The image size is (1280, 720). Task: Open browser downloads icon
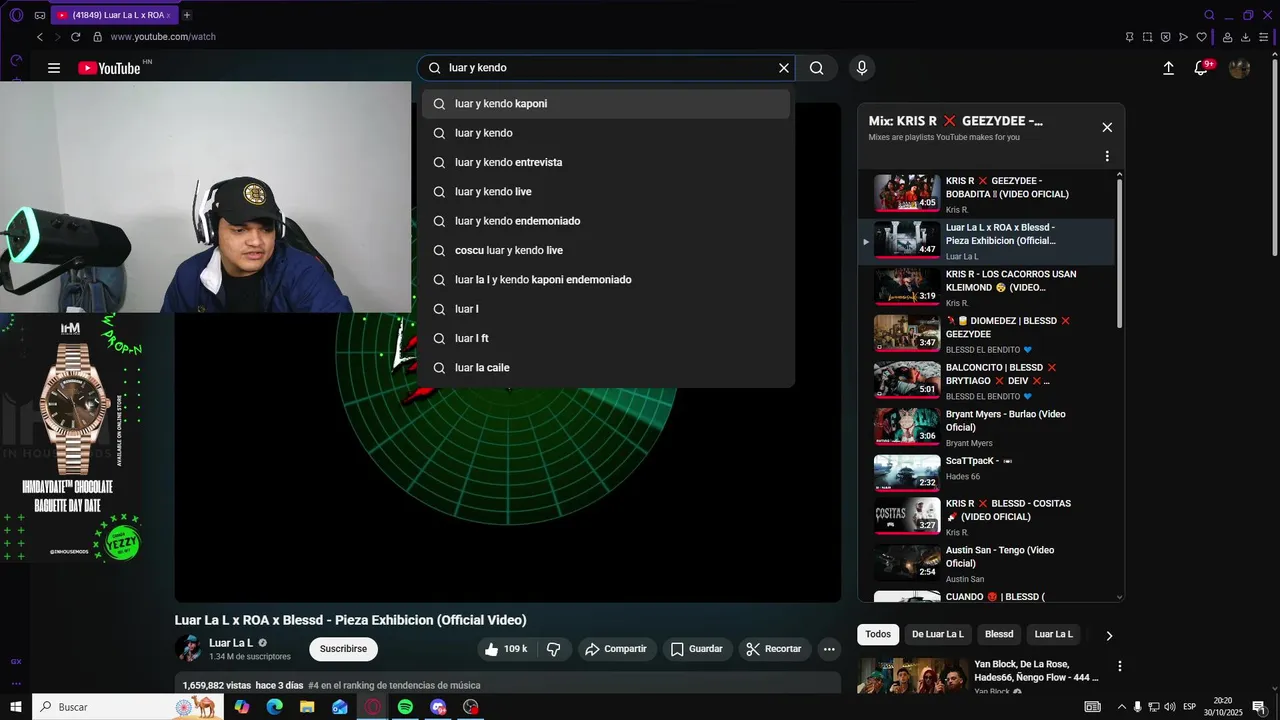[1246, 37]
